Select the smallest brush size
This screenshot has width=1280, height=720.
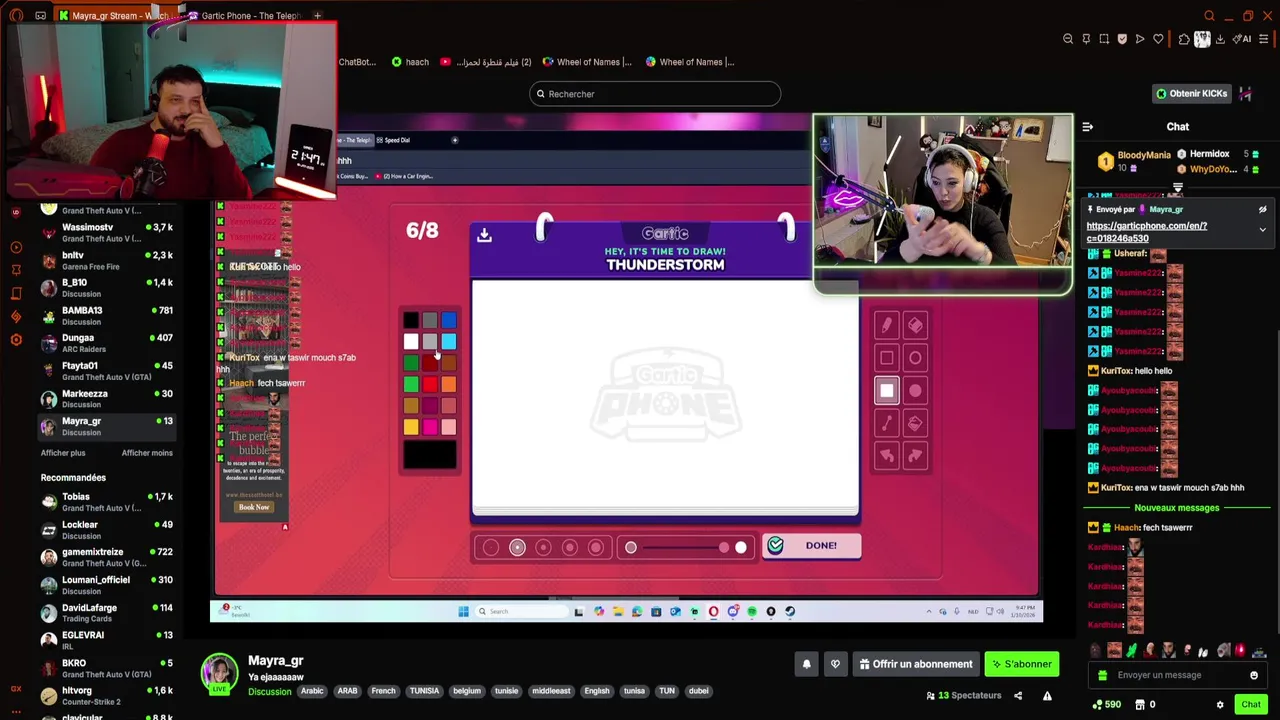(x=490, y=547)
